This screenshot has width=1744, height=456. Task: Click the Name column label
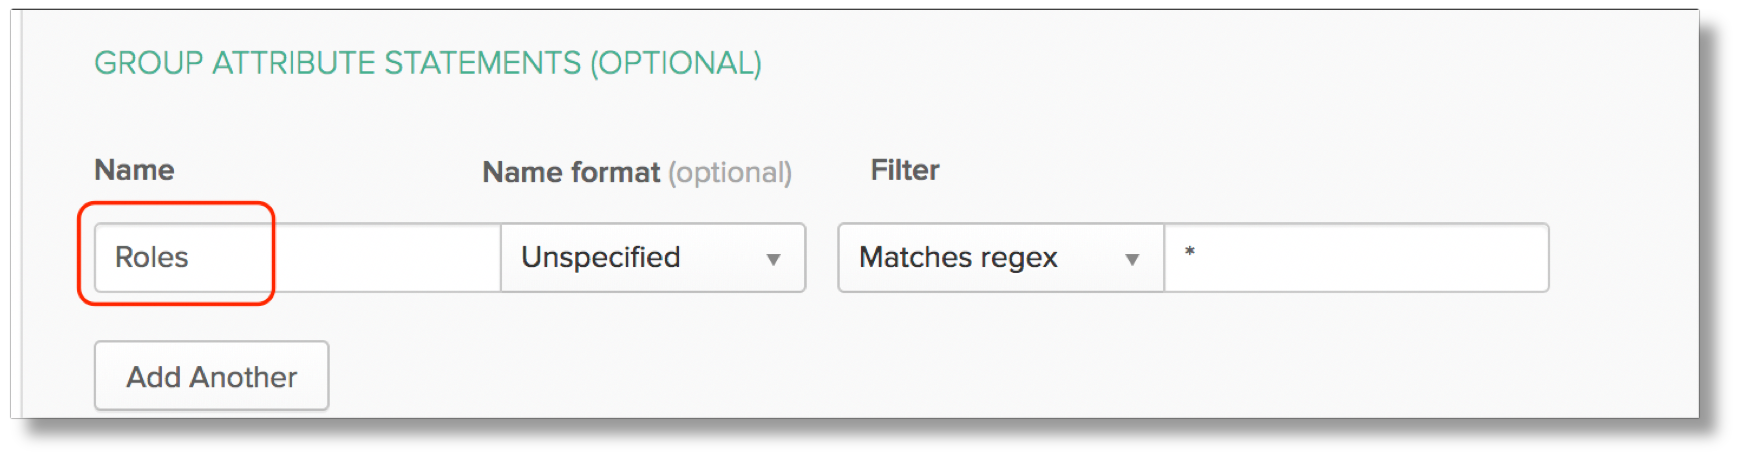click(134, 170)
